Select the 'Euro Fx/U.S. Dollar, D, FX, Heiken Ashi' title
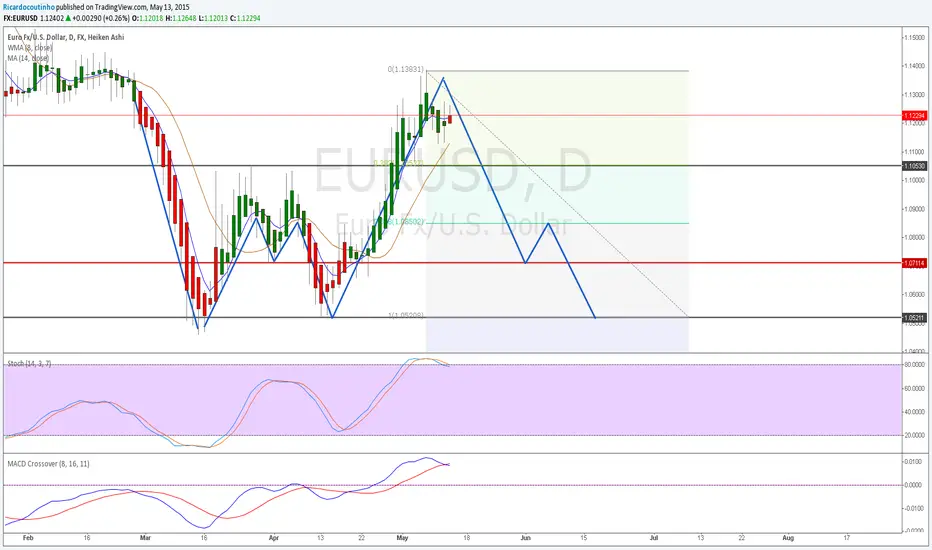This screenshot has height=550, width=932. (66, 37)
